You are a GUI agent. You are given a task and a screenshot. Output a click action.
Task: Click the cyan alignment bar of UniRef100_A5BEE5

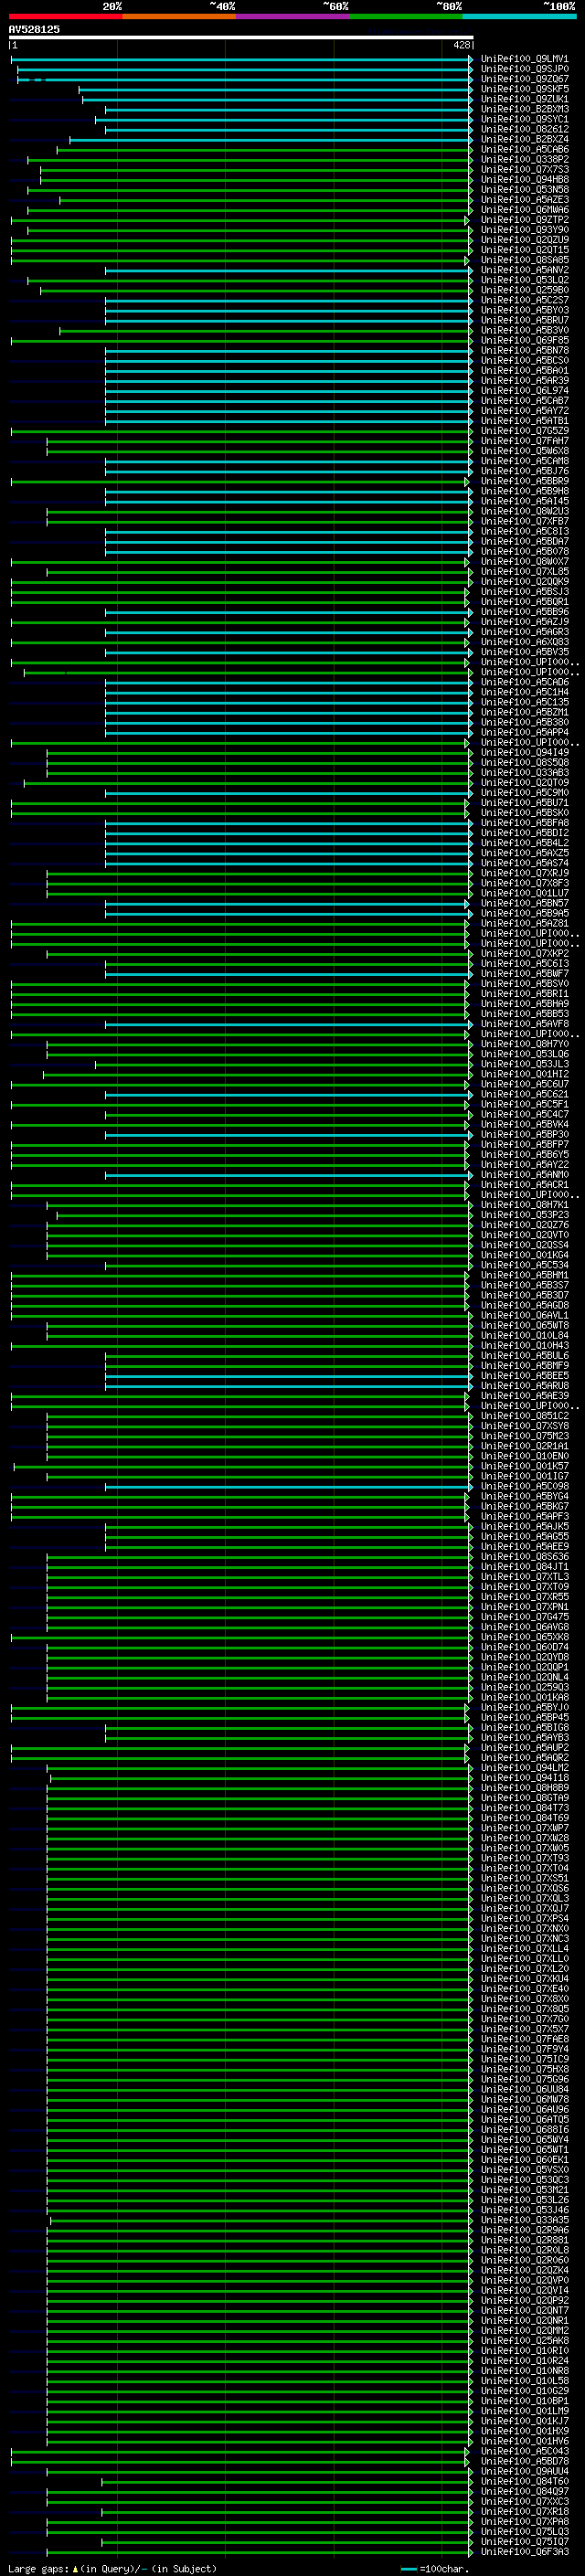289,1376
